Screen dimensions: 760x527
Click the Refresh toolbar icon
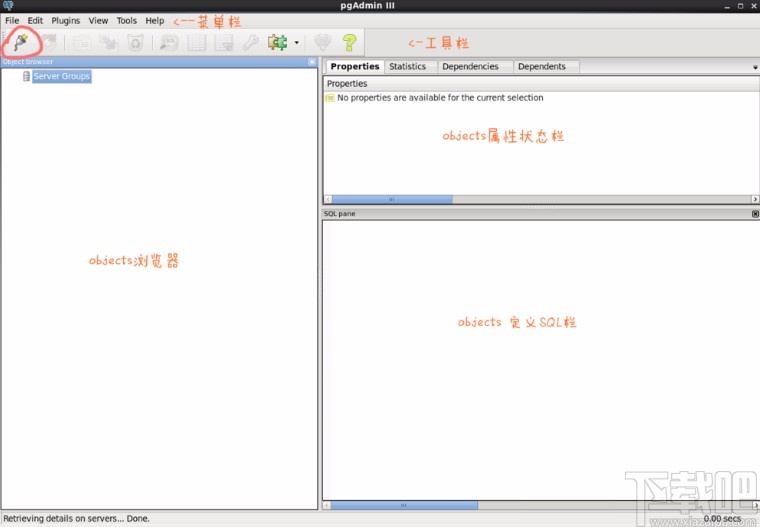click(50, 43)
